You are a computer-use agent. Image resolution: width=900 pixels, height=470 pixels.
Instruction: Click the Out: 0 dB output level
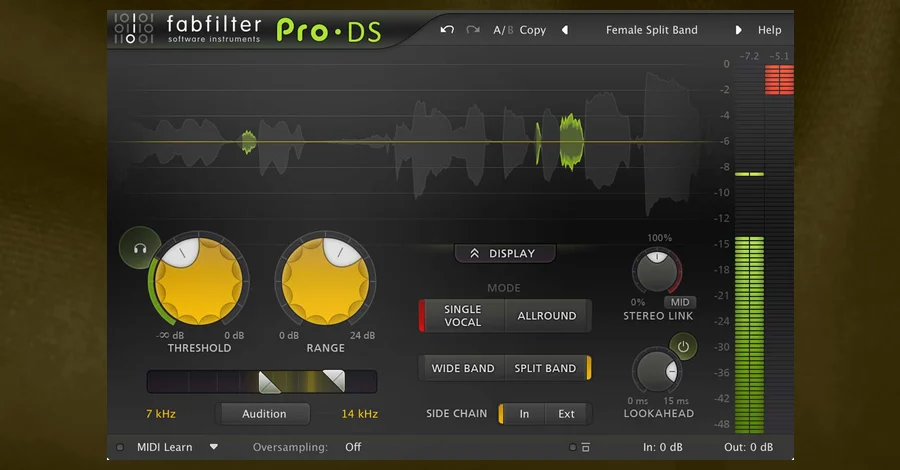tap(748, 447)
